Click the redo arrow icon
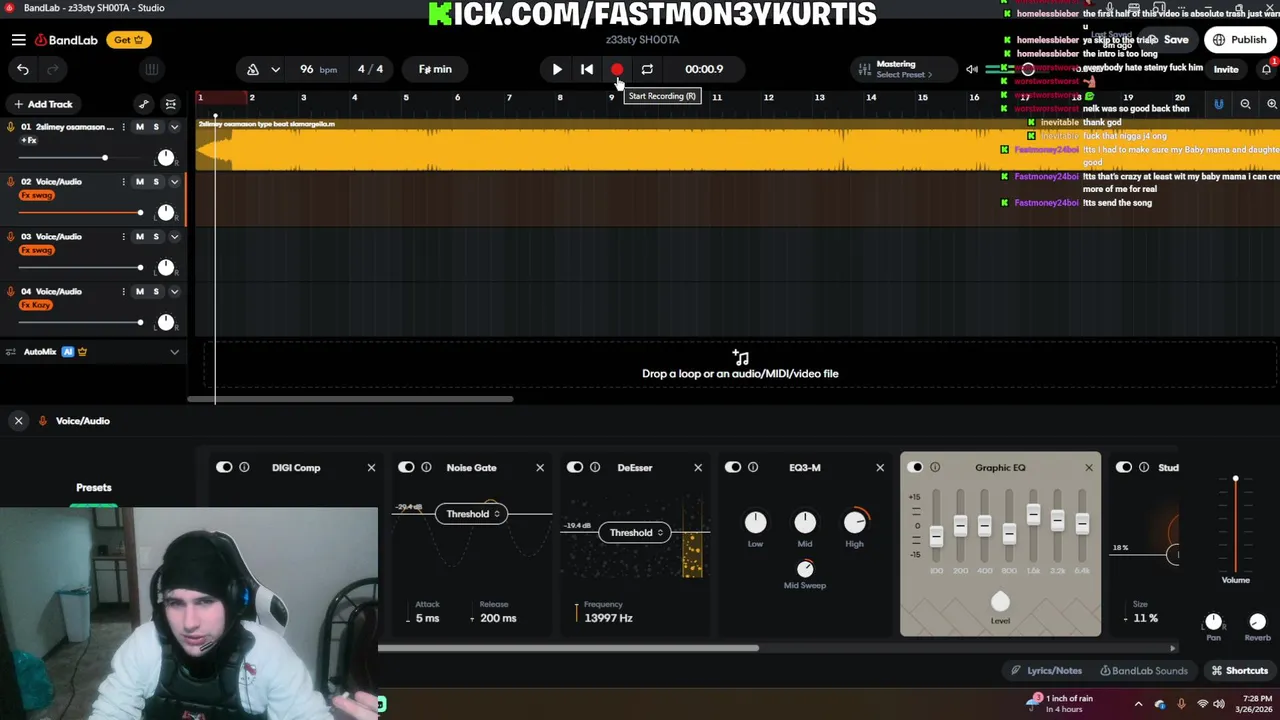Image resolution: width=1280 pixels, height=720 pixels. pyautogui.click(x=53, y=69)
